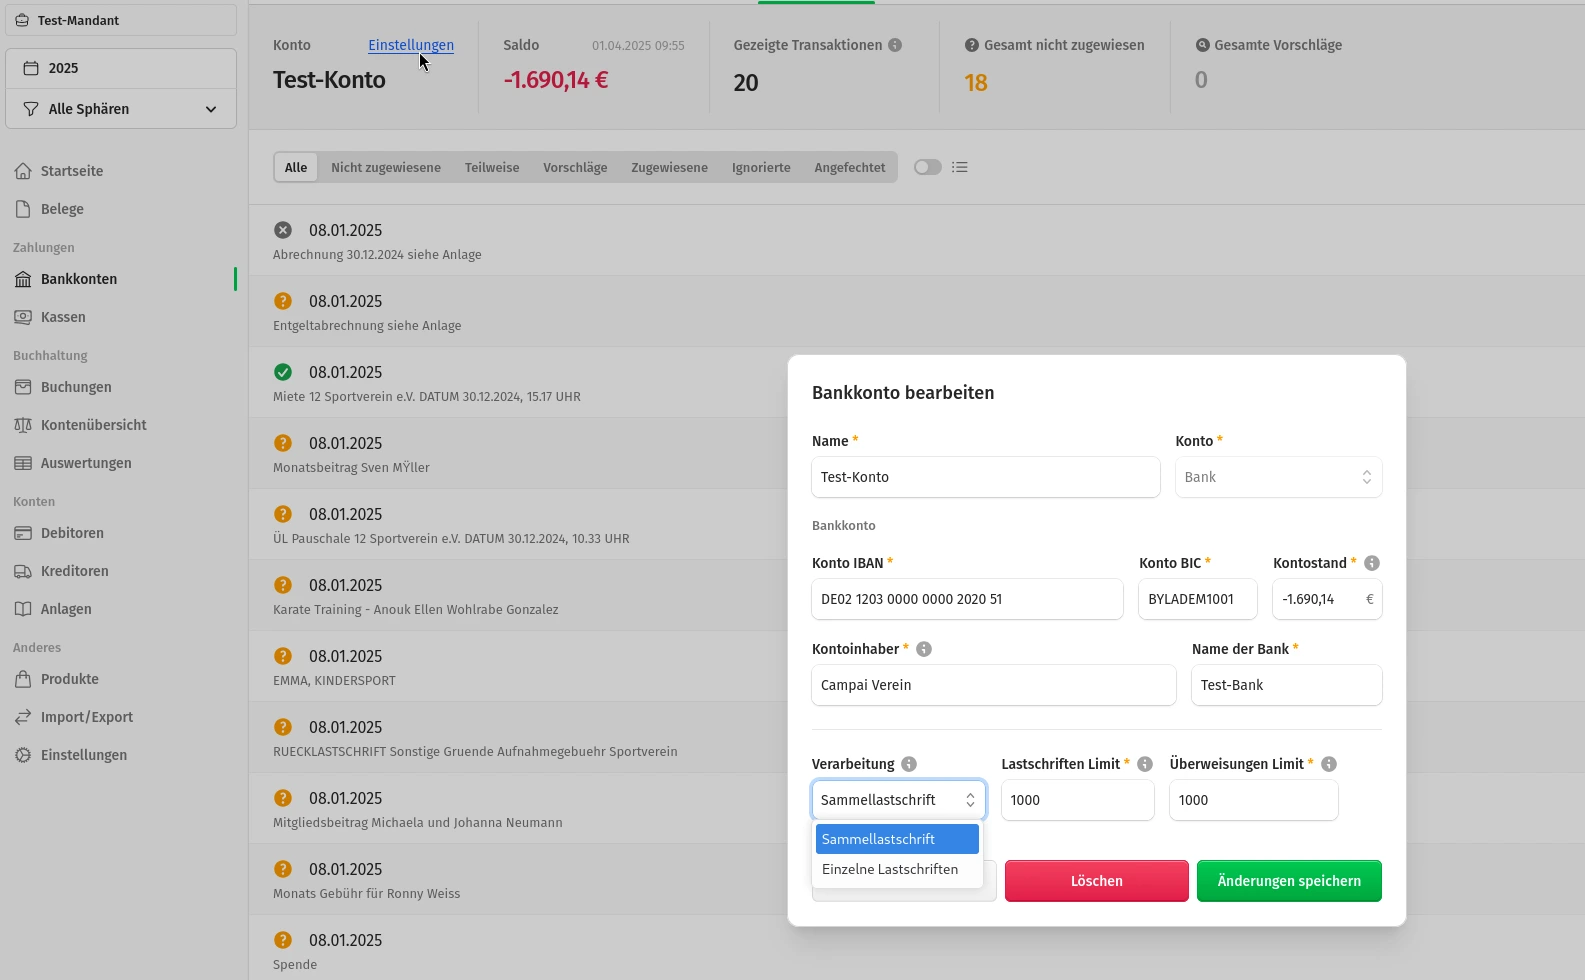The height and width of the screenshot is (980, 1585).
Task: Switch to the Alle filter tab
Action: click(x=296, y=167)
